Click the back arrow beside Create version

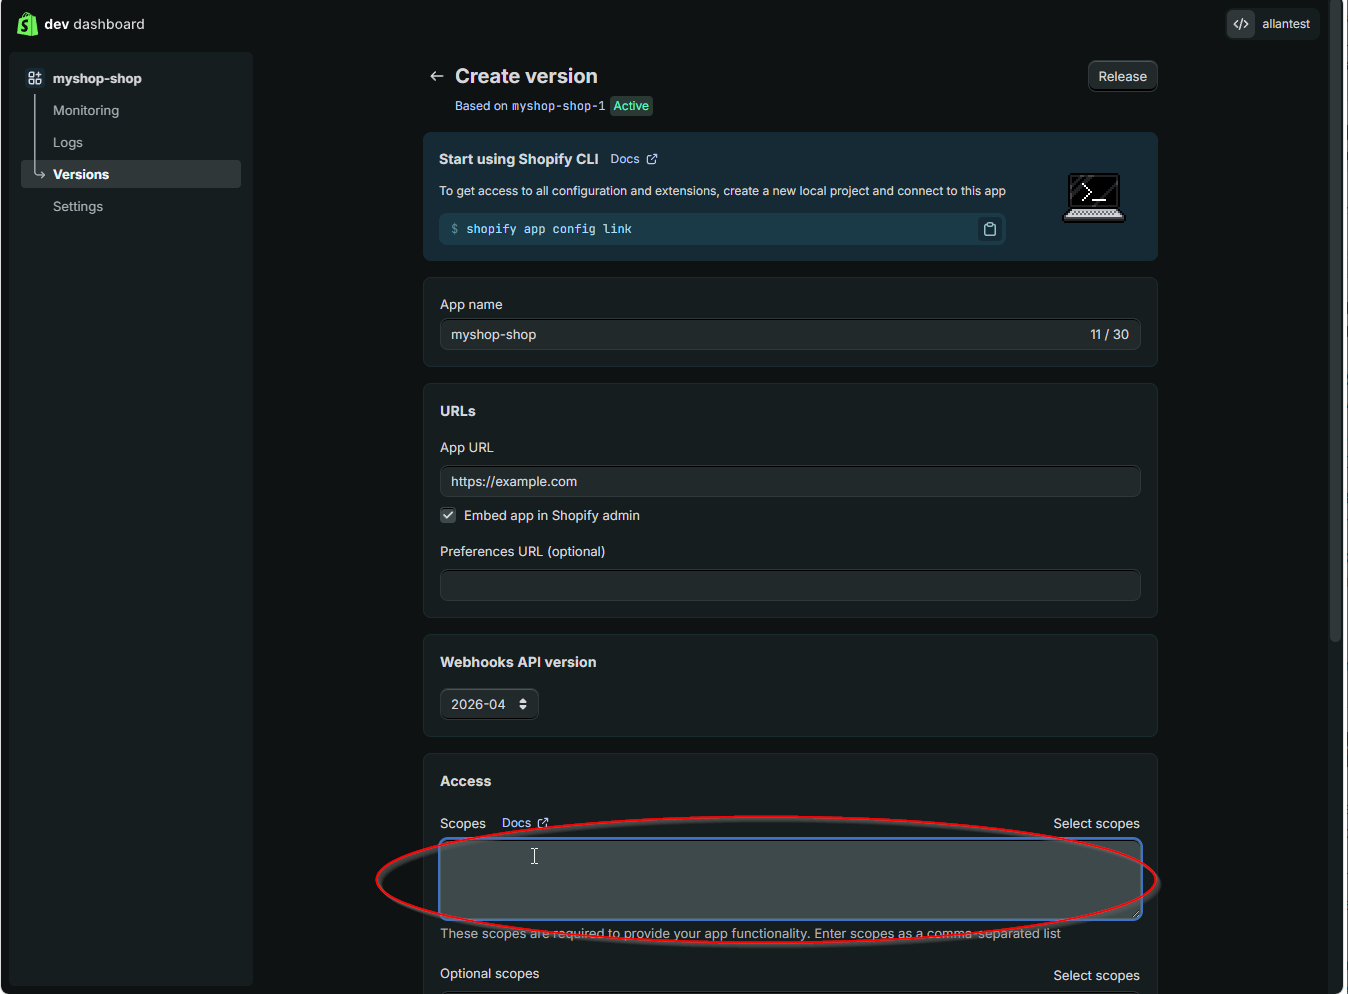[x=436, y=75]
